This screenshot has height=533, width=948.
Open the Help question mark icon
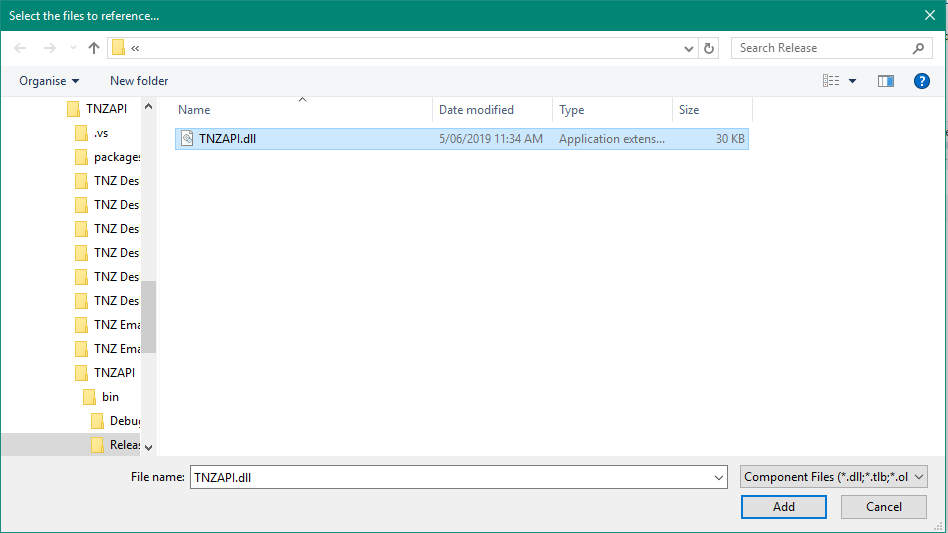point(922,81)
